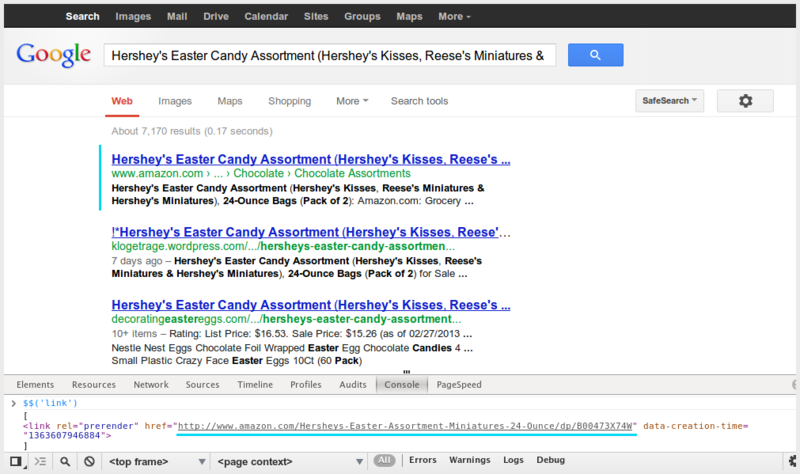The image size is (800, 474).
Task: Open the DevTools Audits panel
Action: (353, 385)
